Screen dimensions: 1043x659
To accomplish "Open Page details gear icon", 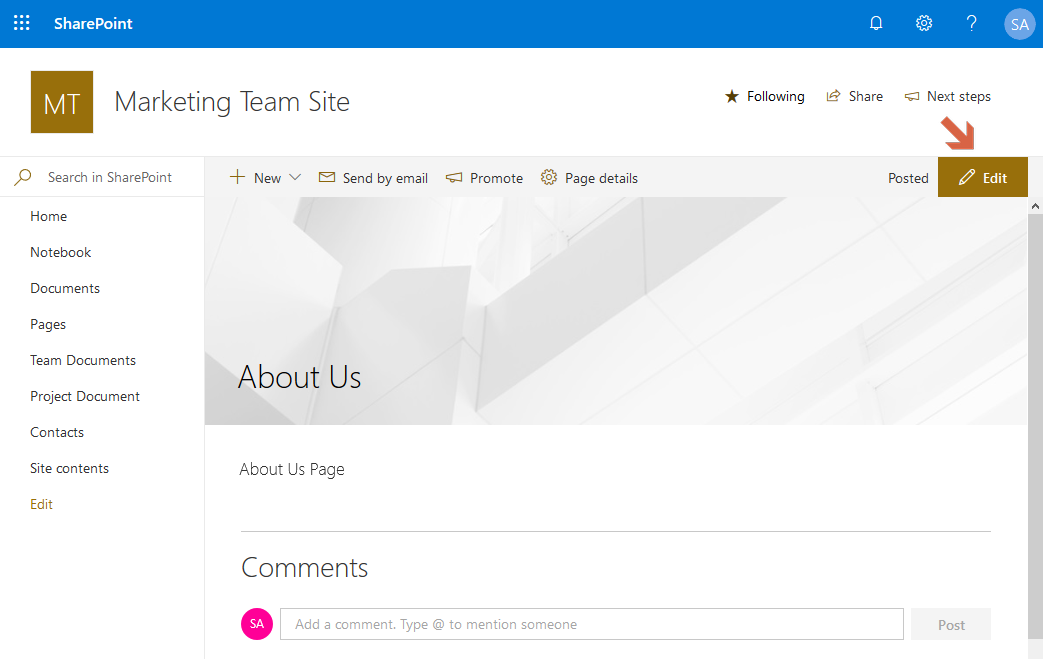I will coord(548,177).
